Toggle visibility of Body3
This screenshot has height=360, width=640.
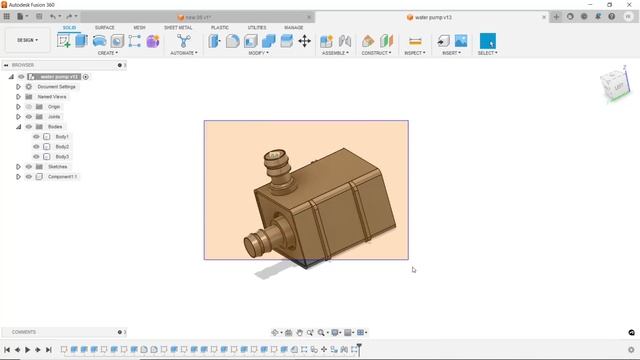(36, 157)
